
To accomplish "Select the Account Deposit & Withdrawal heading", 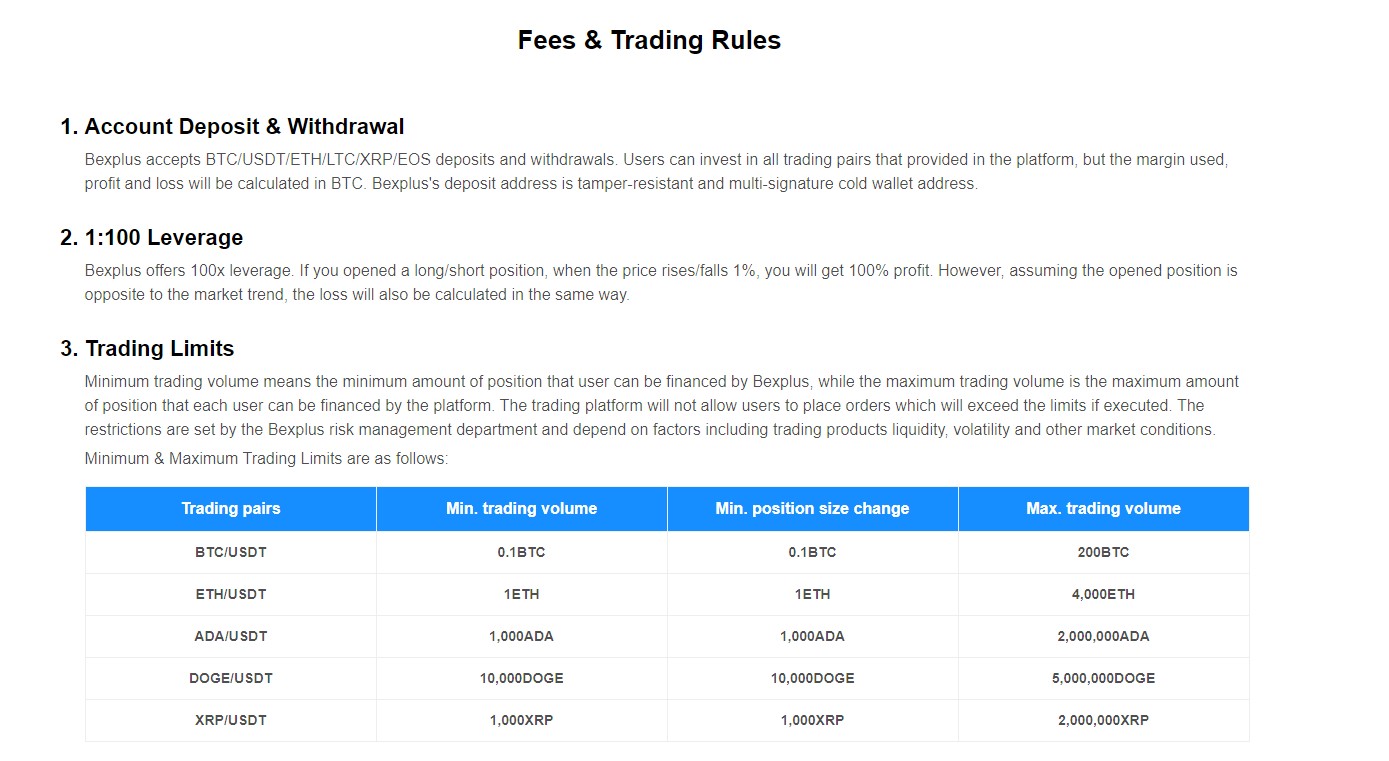I will pyautogui.click(x=232, y=127).
